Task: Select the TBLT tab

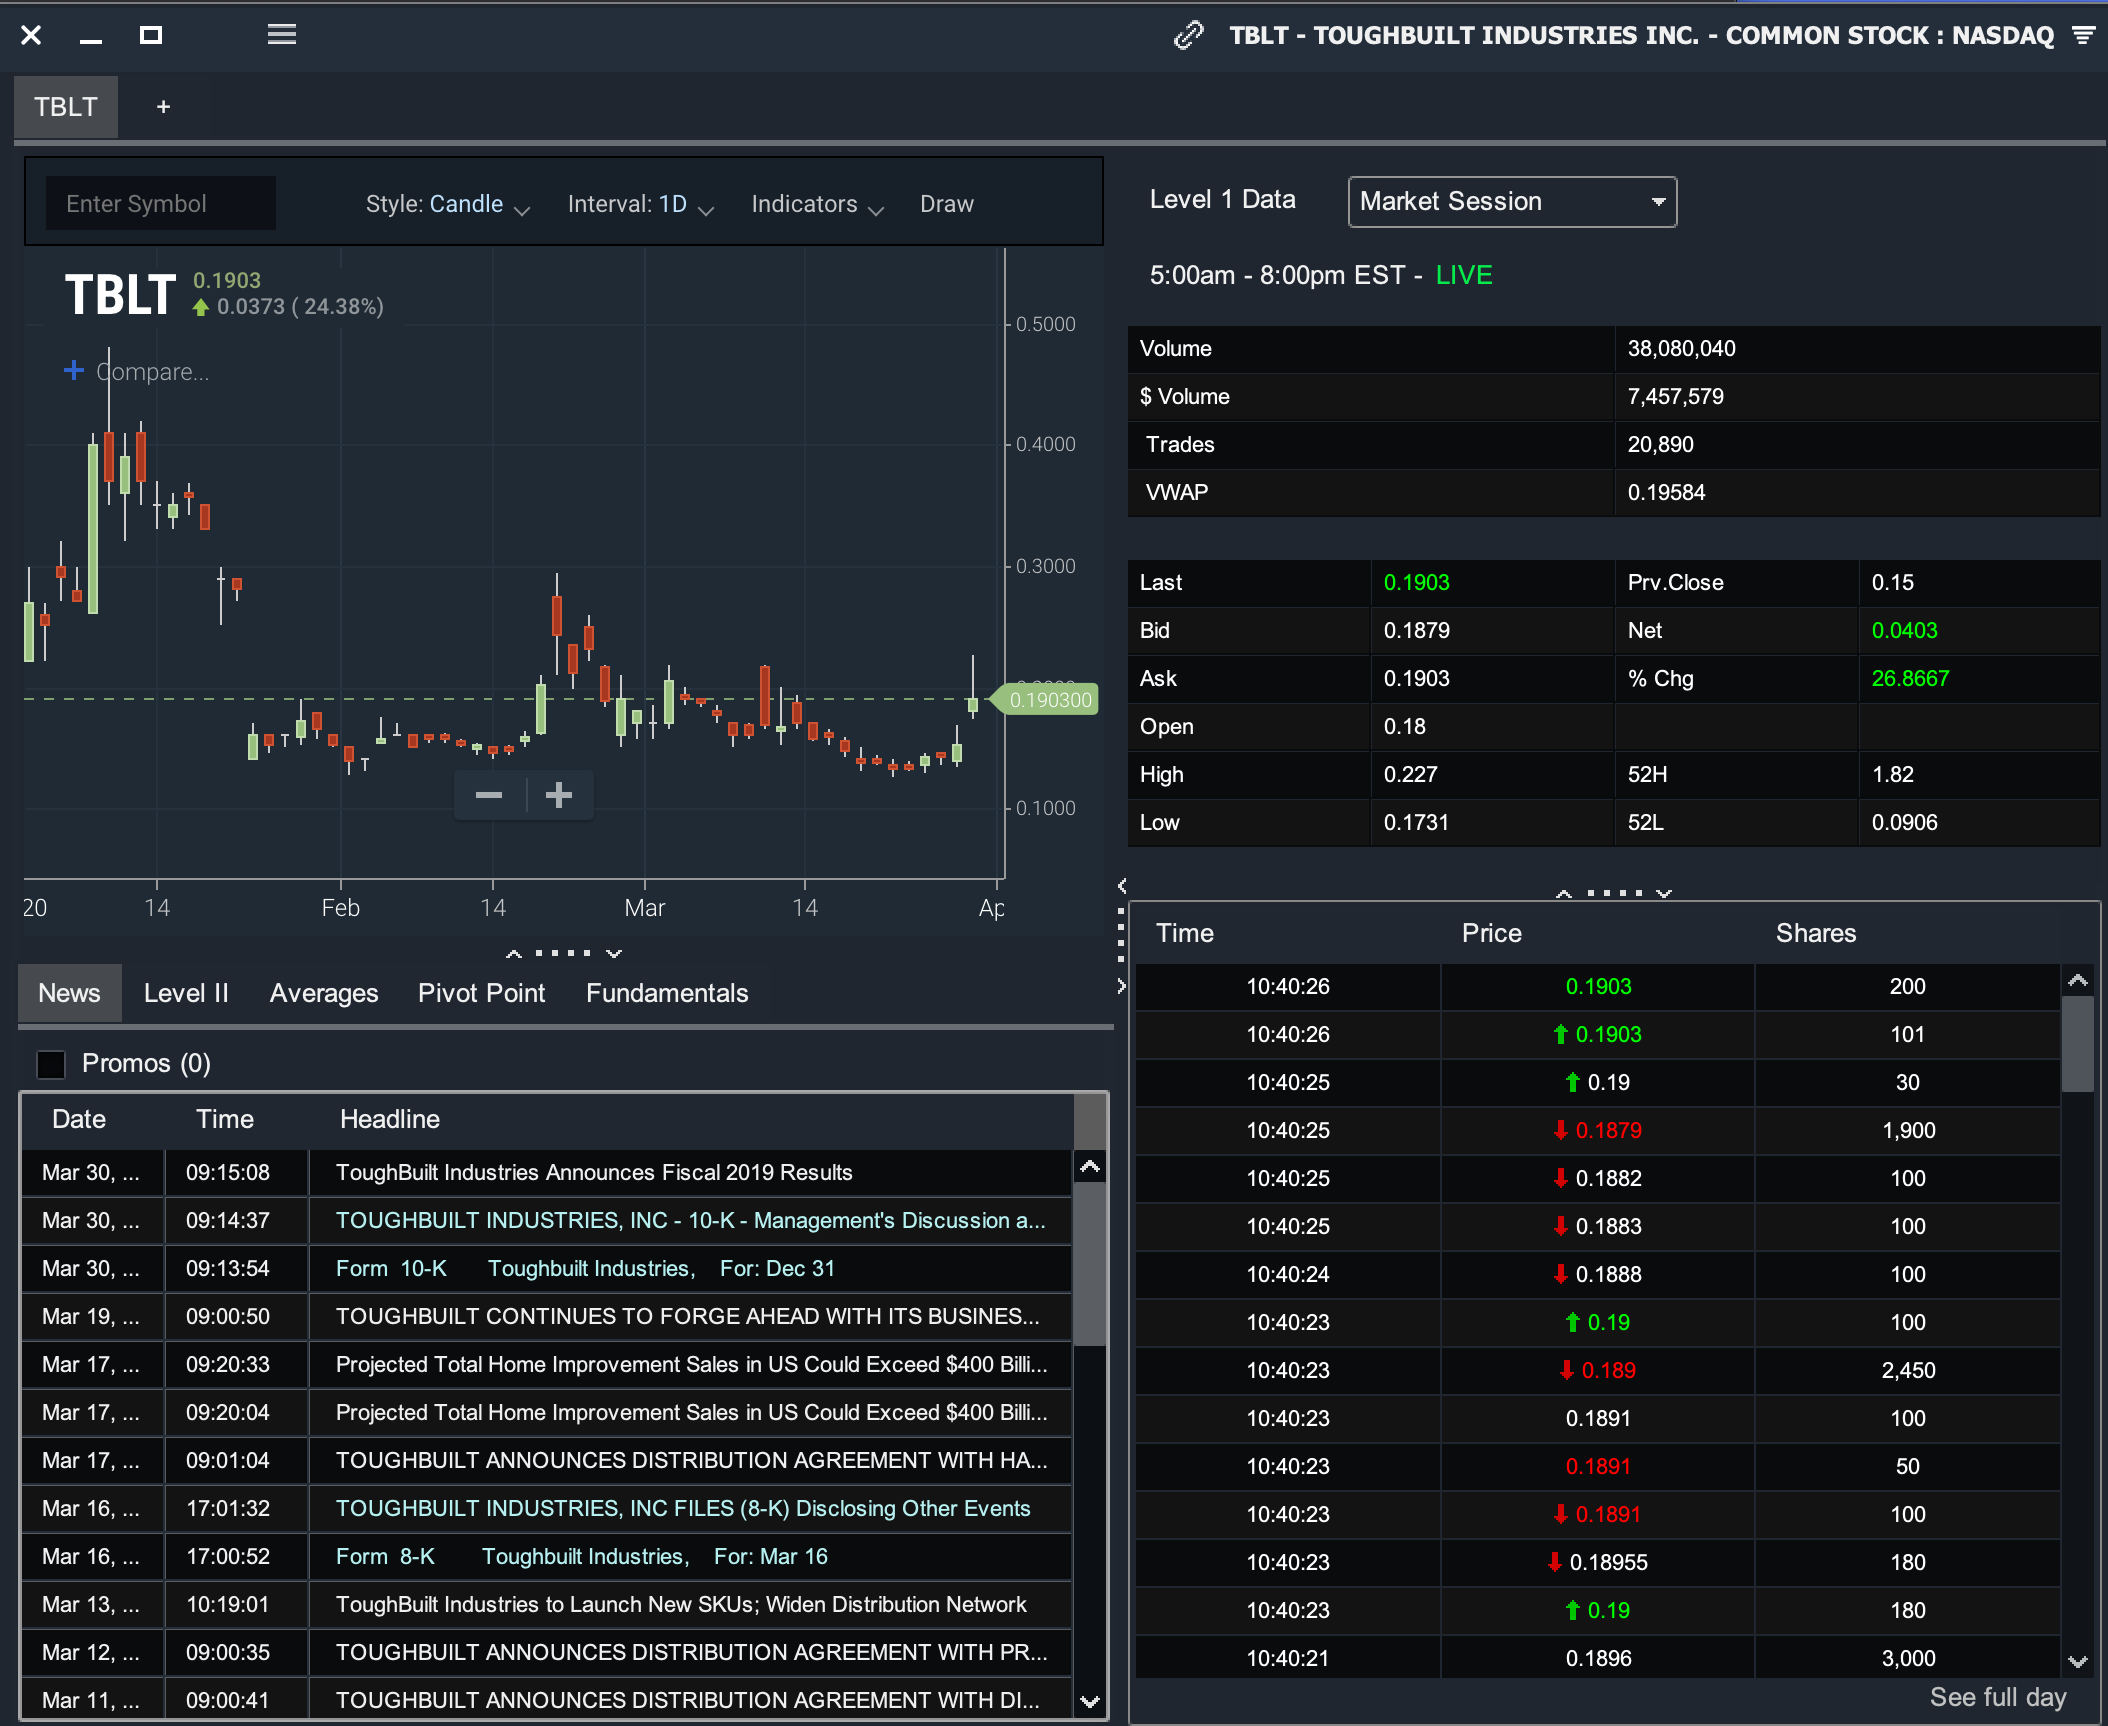Action: coord(66,107)
